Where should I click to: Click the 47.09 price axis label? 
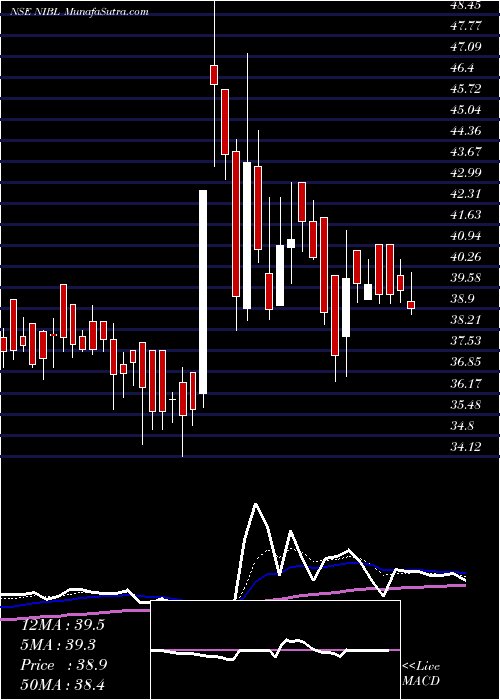(x=466, y=46)
